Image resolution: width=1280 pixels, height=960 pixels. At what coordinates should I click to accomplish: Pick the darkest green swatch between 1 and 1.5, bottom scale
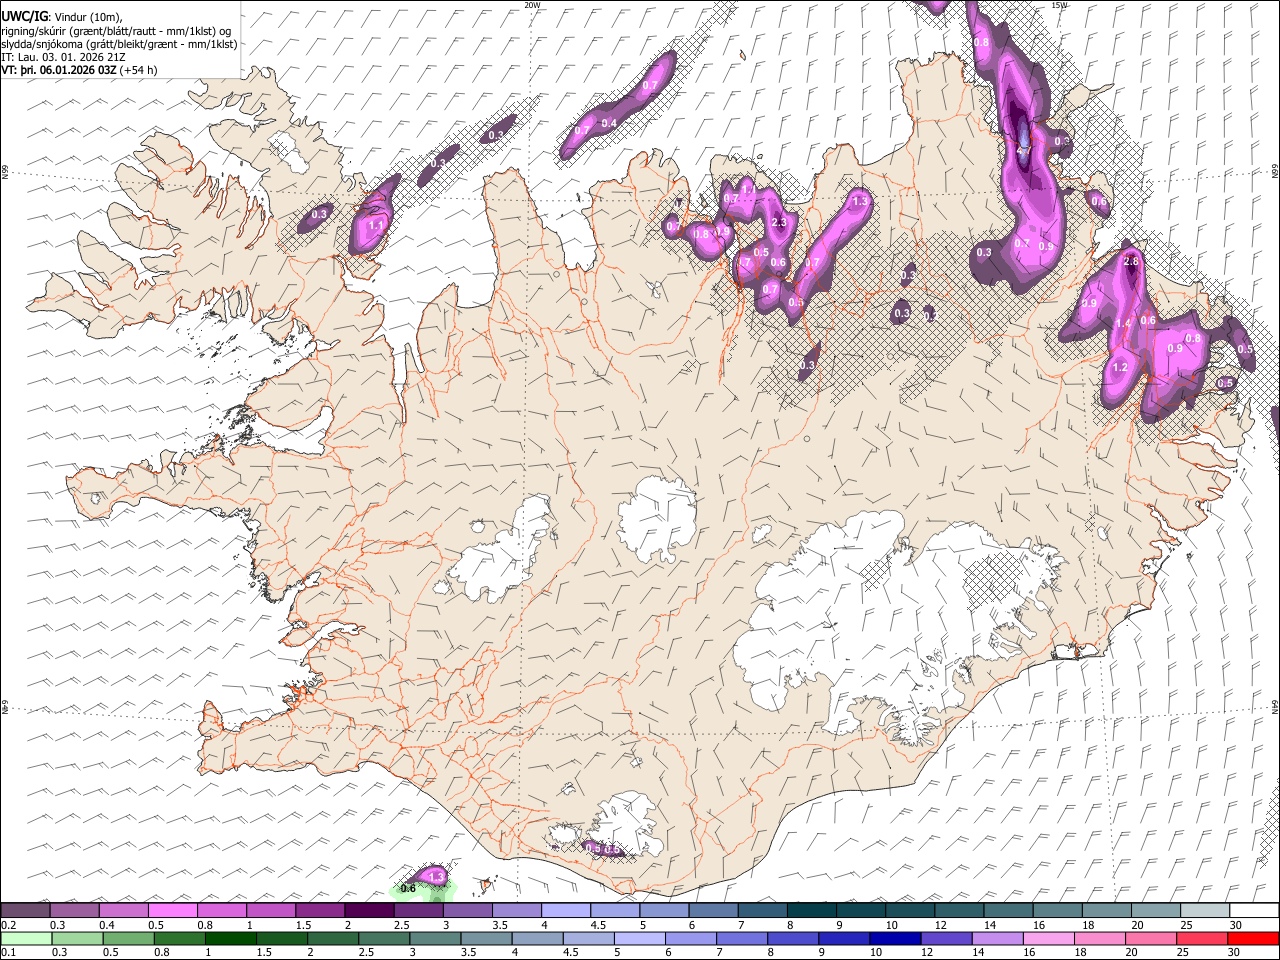pyautogui.click(x=231, y=938)
